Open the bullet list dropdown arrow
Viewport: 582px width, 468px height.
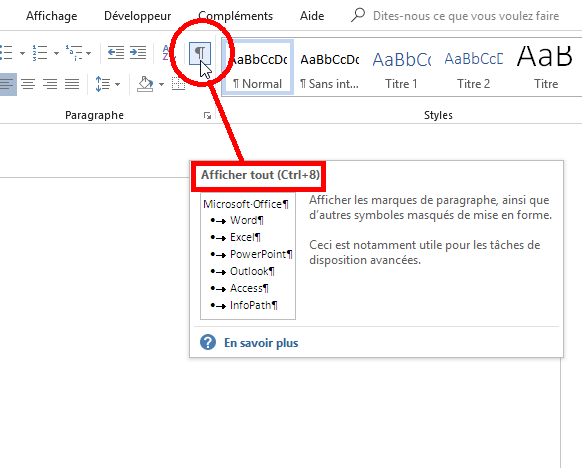(22, 53)
